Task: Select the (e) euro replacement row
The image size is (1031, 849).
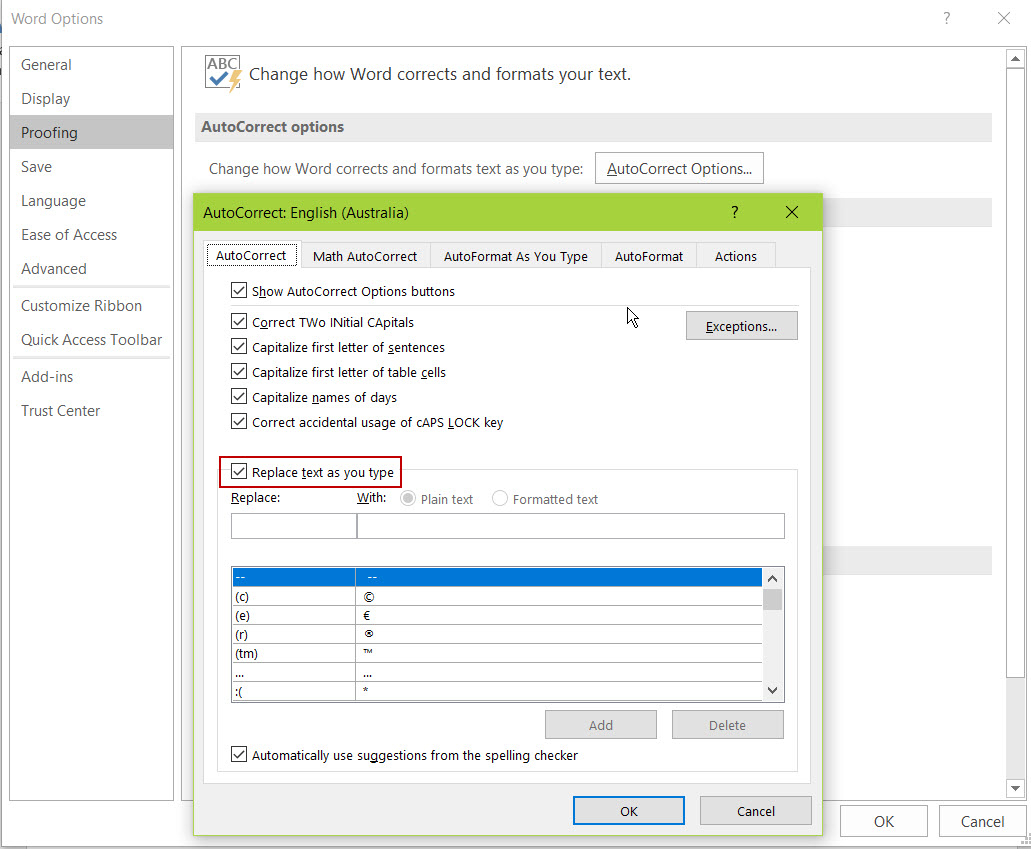Action: (497, 616)
